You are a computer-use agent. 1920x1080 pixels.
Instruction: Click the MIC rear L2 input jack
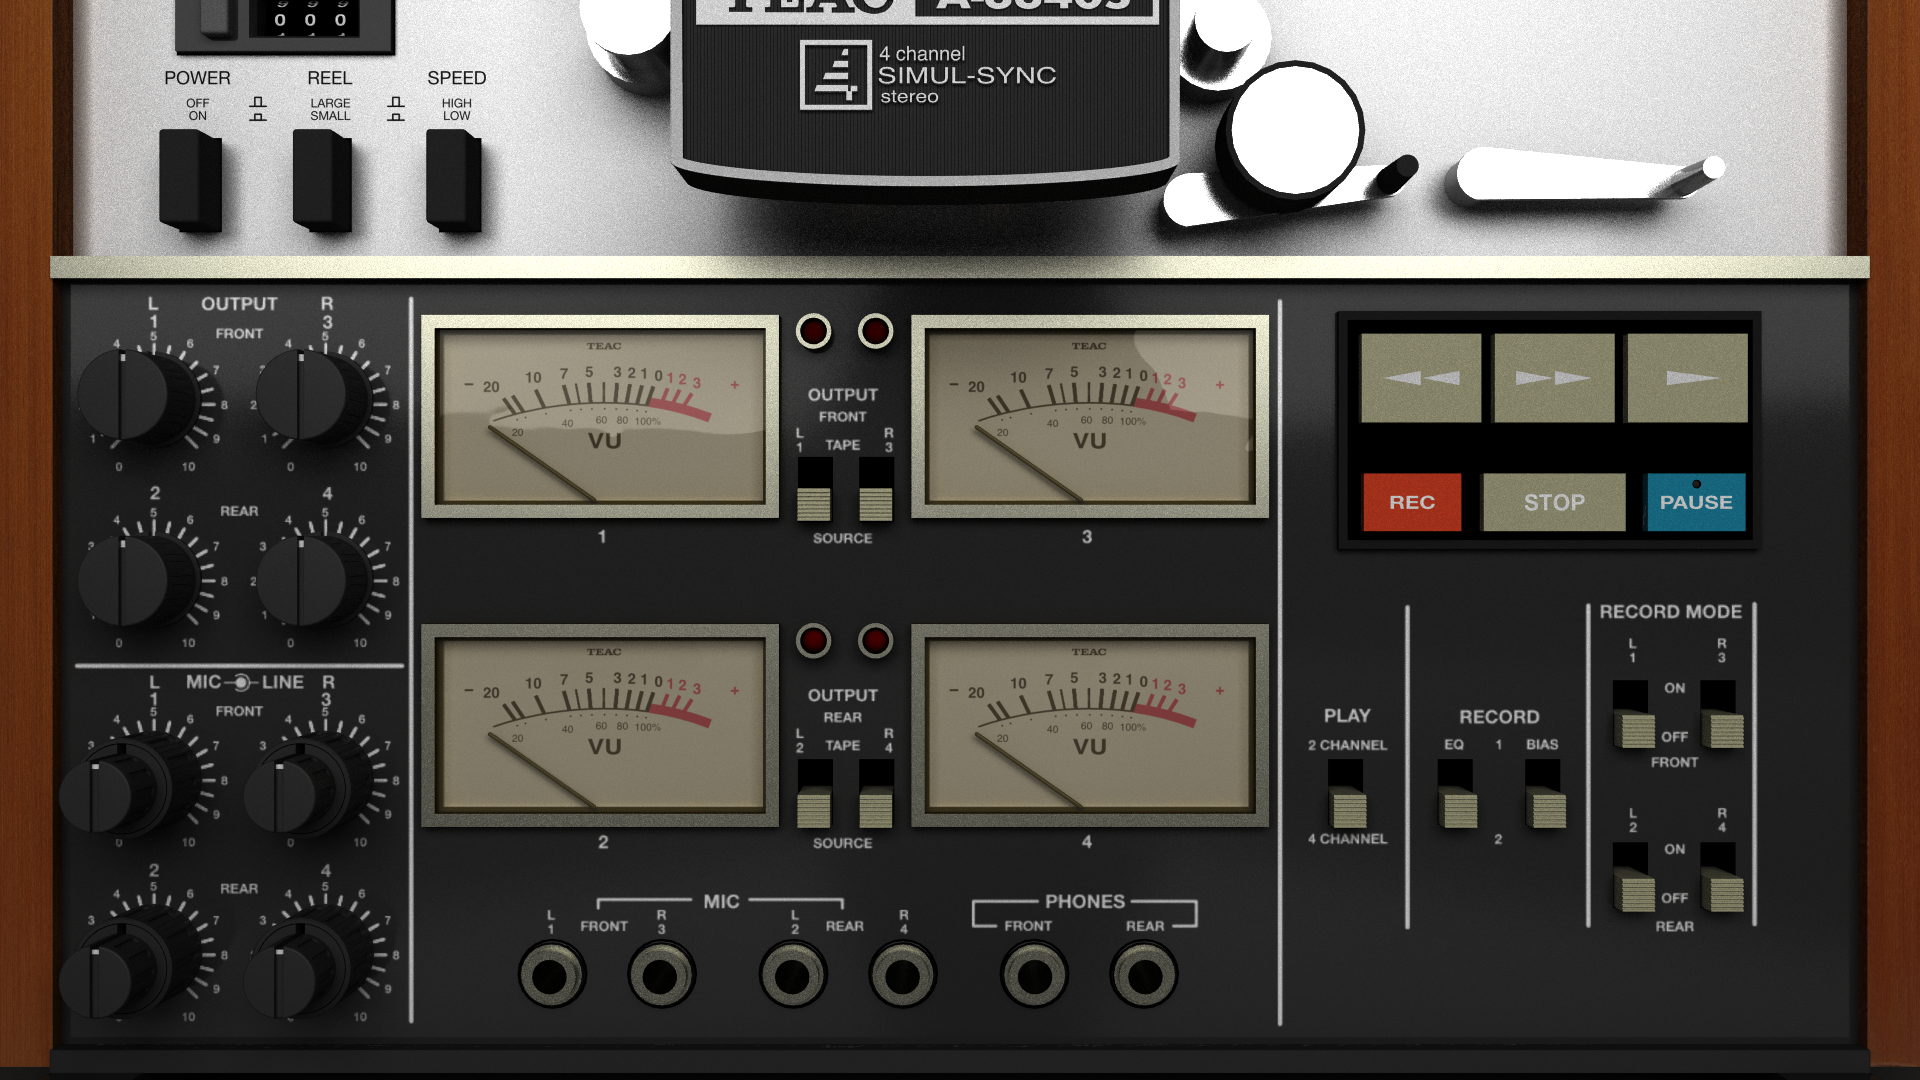click(793, 975)
